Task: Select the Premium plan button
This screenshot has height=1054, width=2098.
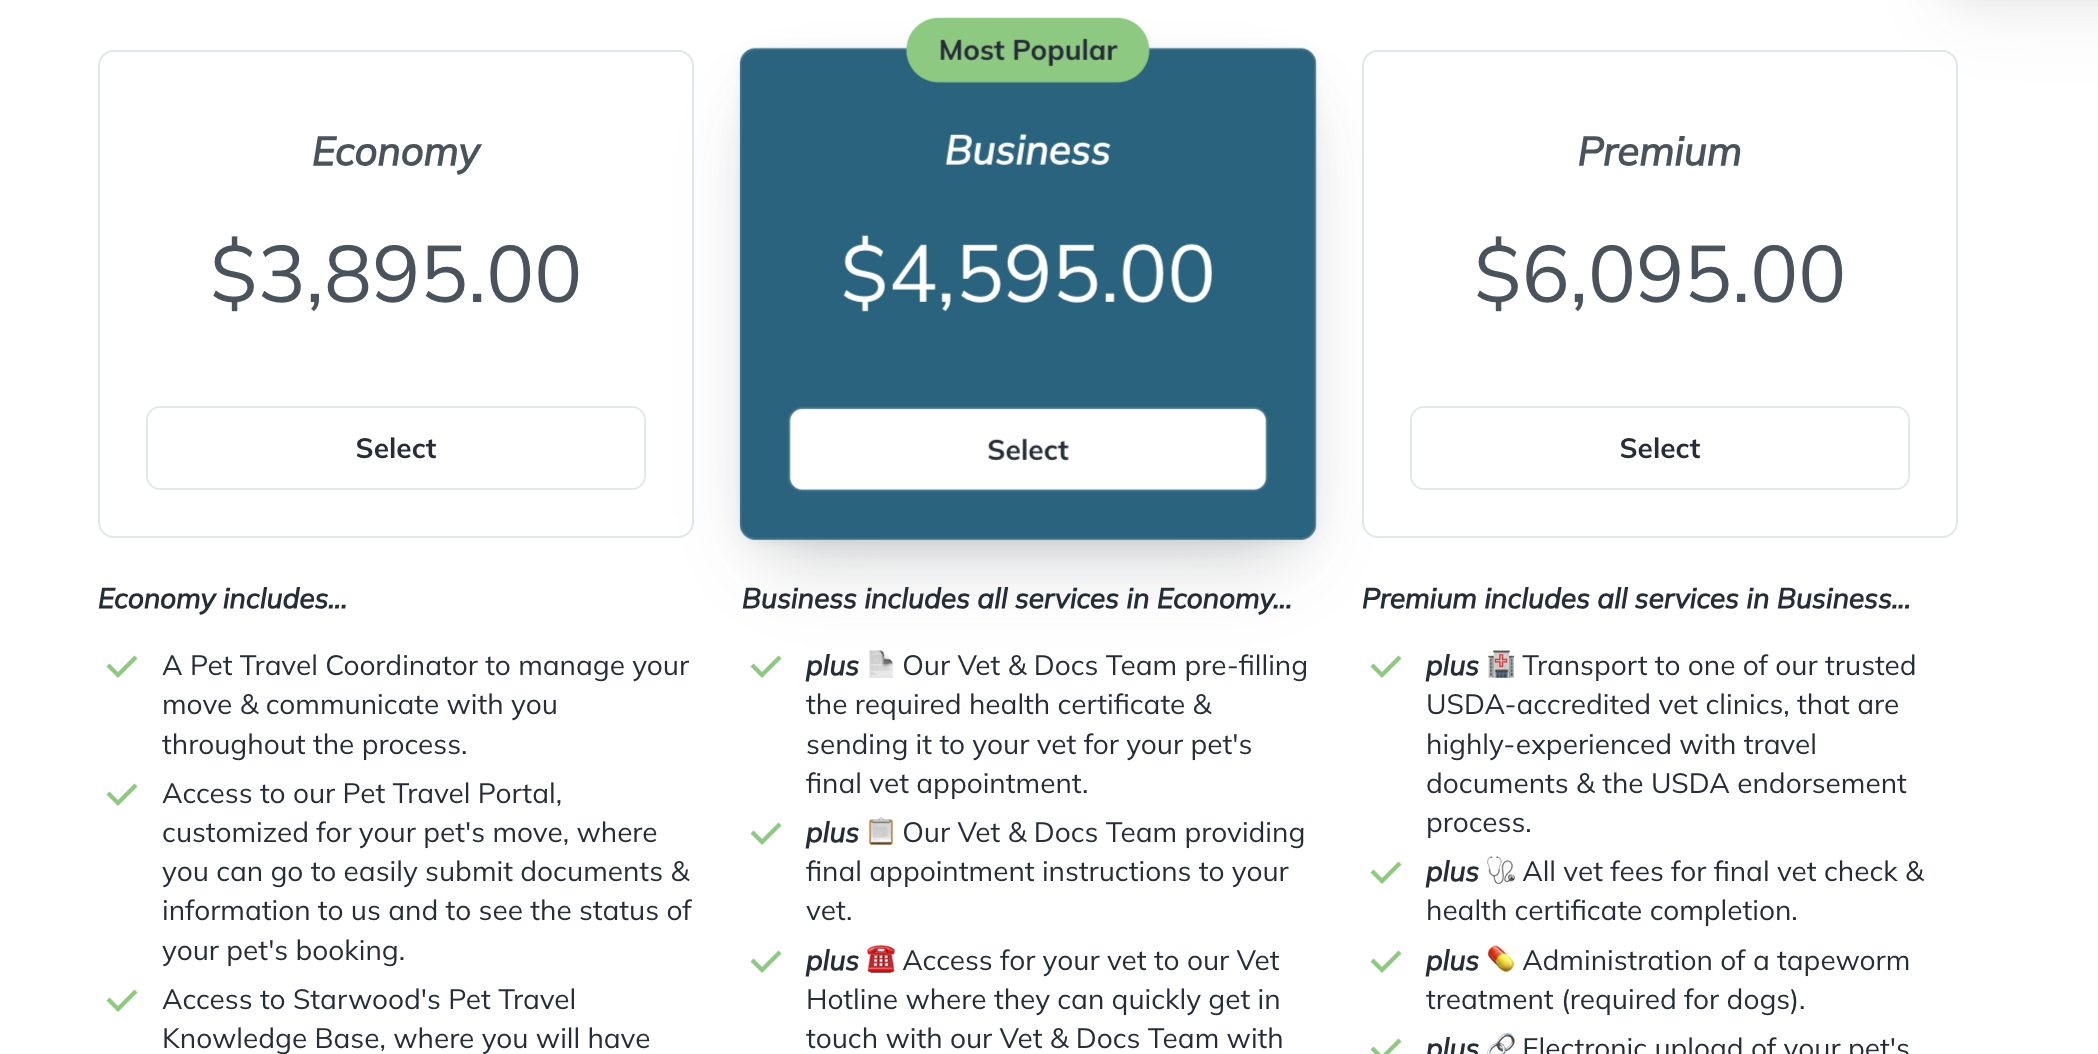Action: point(1660,448)
